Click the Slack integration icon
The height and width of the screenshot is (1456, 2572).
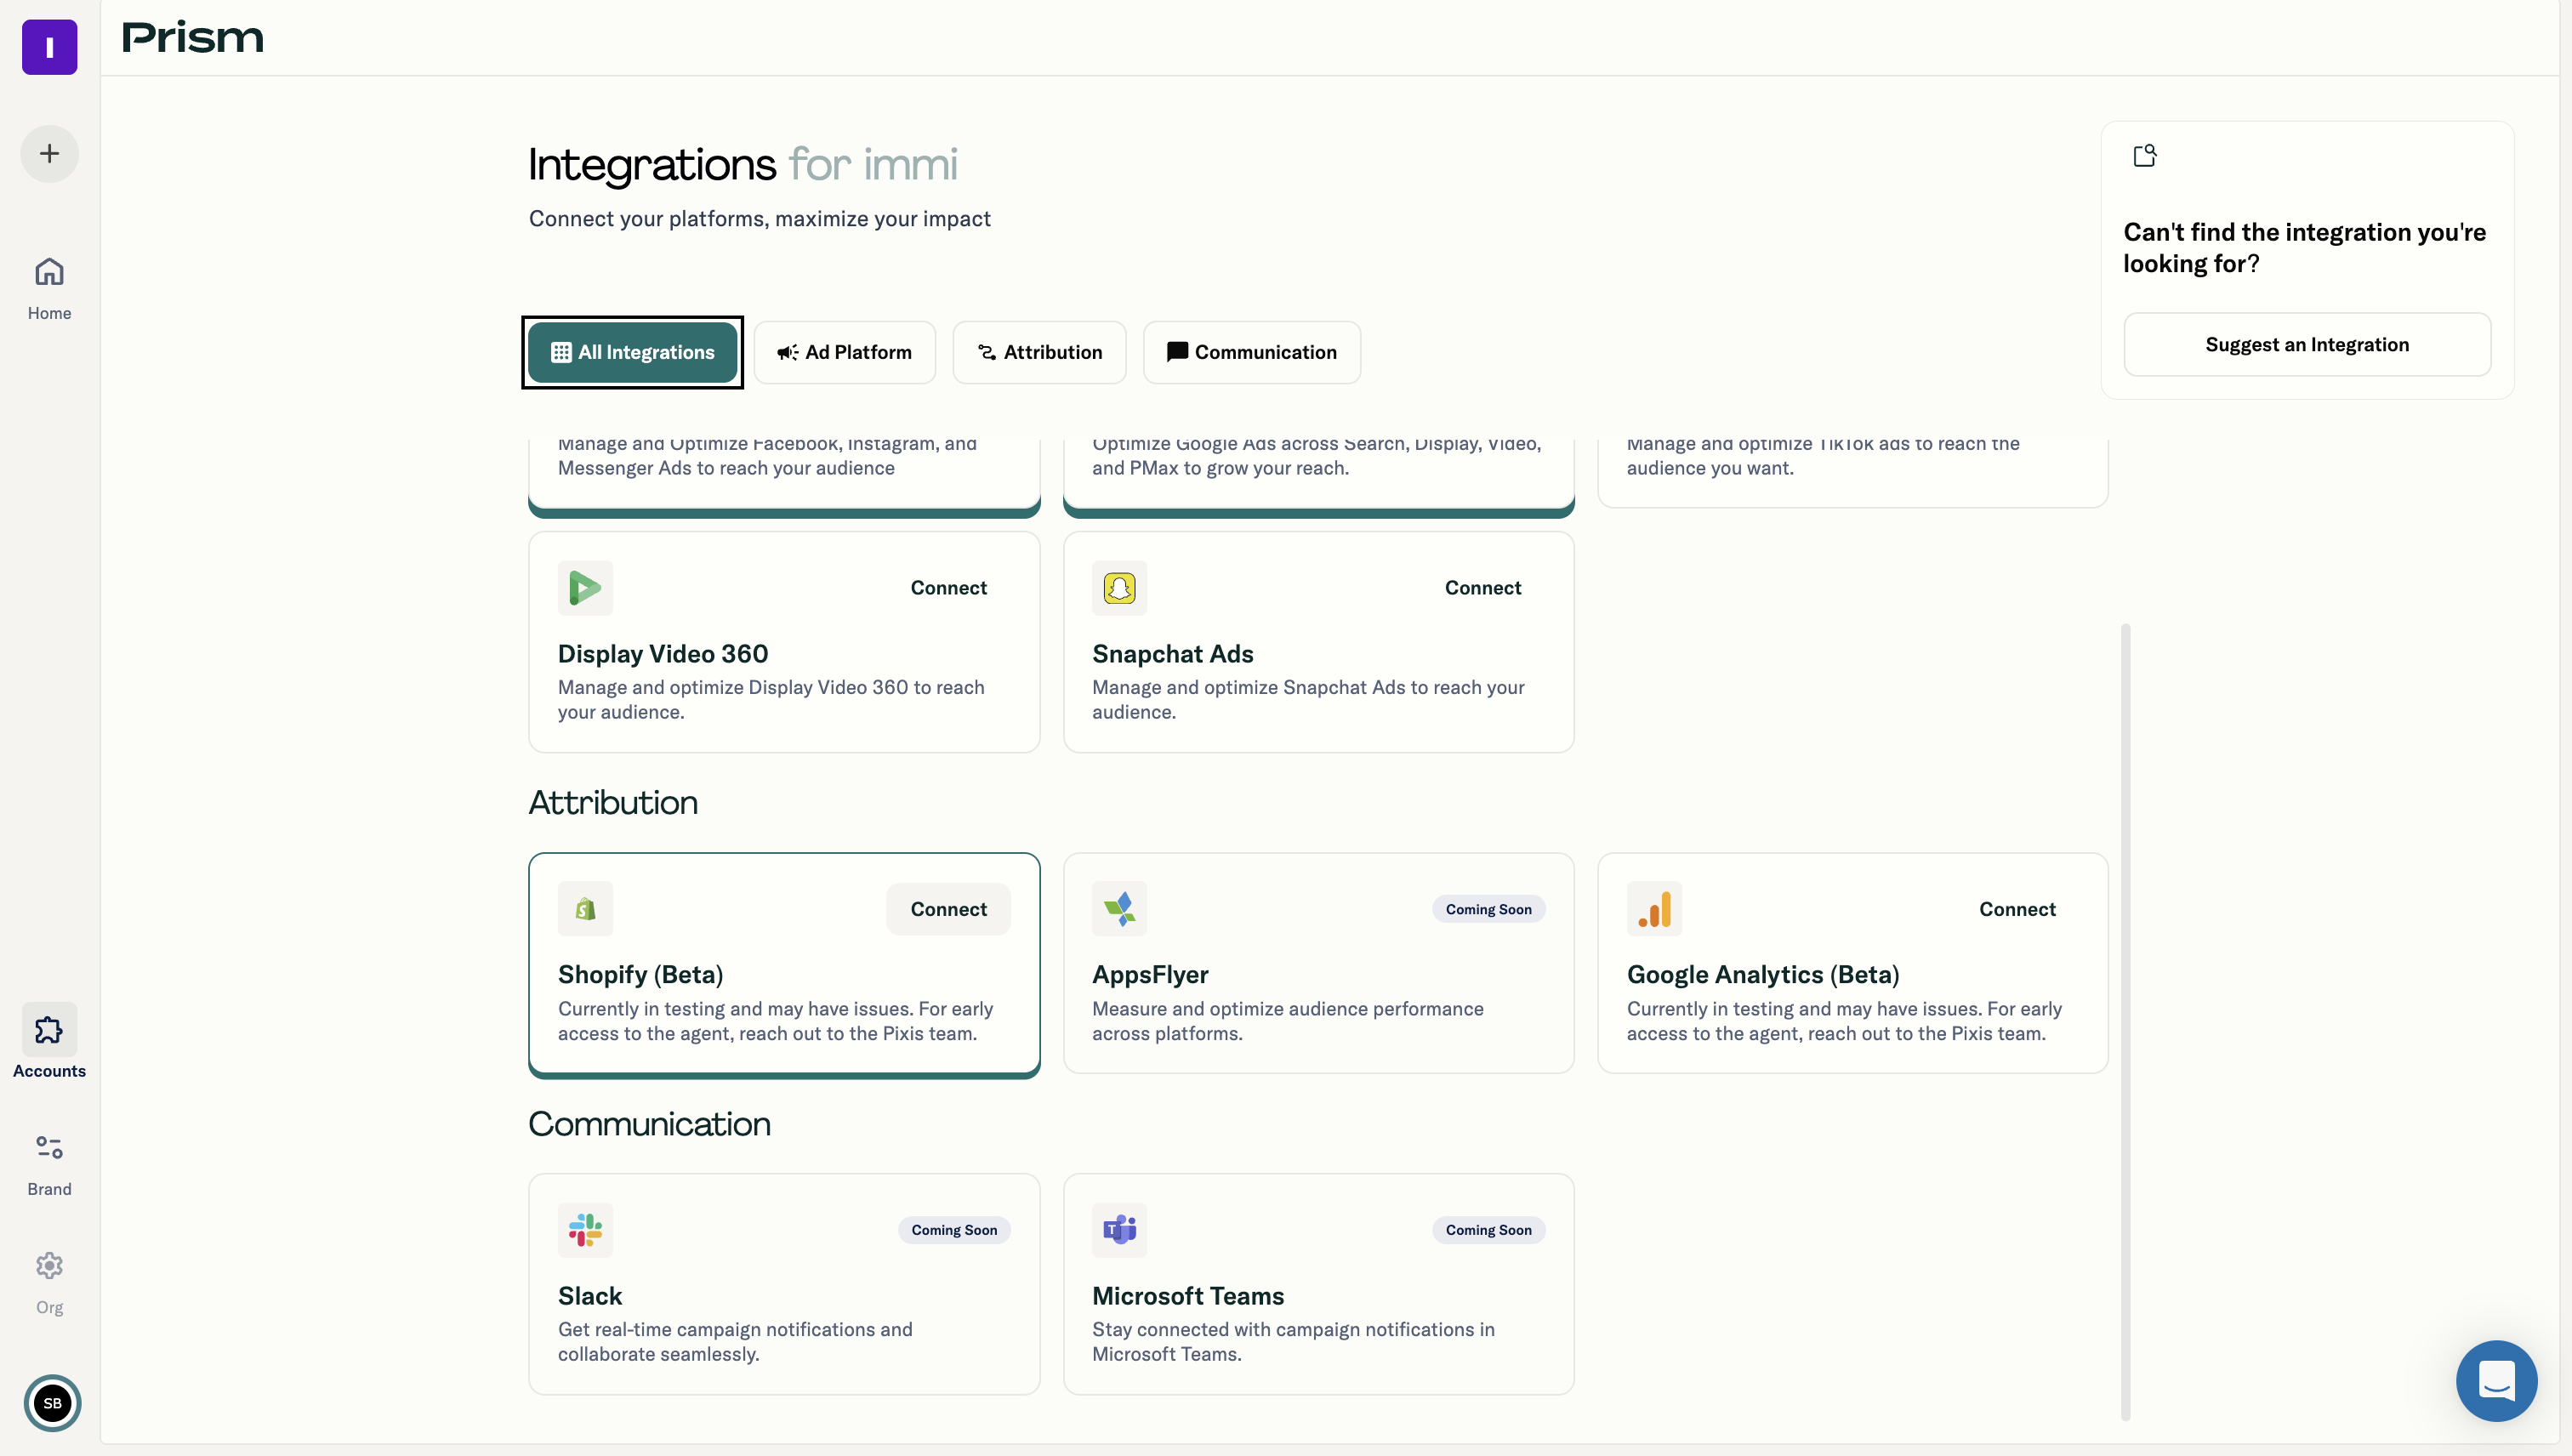click(x=585, y=1229)
